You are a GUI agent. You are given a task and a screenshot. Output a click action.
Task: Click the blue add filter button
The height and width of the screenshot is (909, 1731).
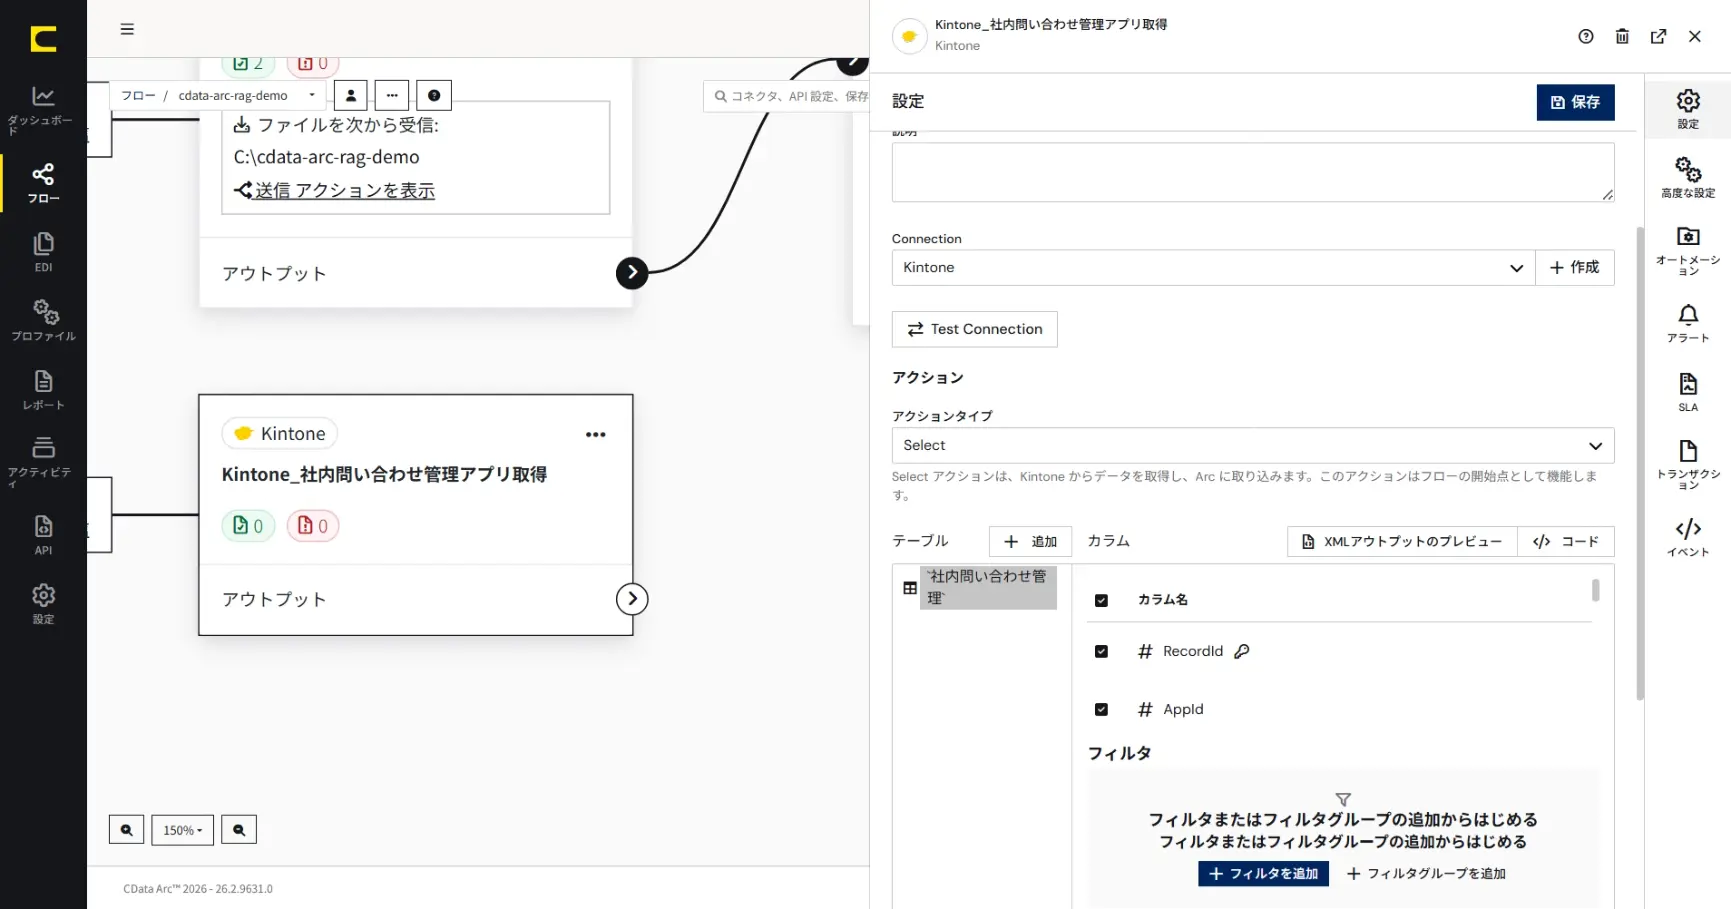(1263, 874)
